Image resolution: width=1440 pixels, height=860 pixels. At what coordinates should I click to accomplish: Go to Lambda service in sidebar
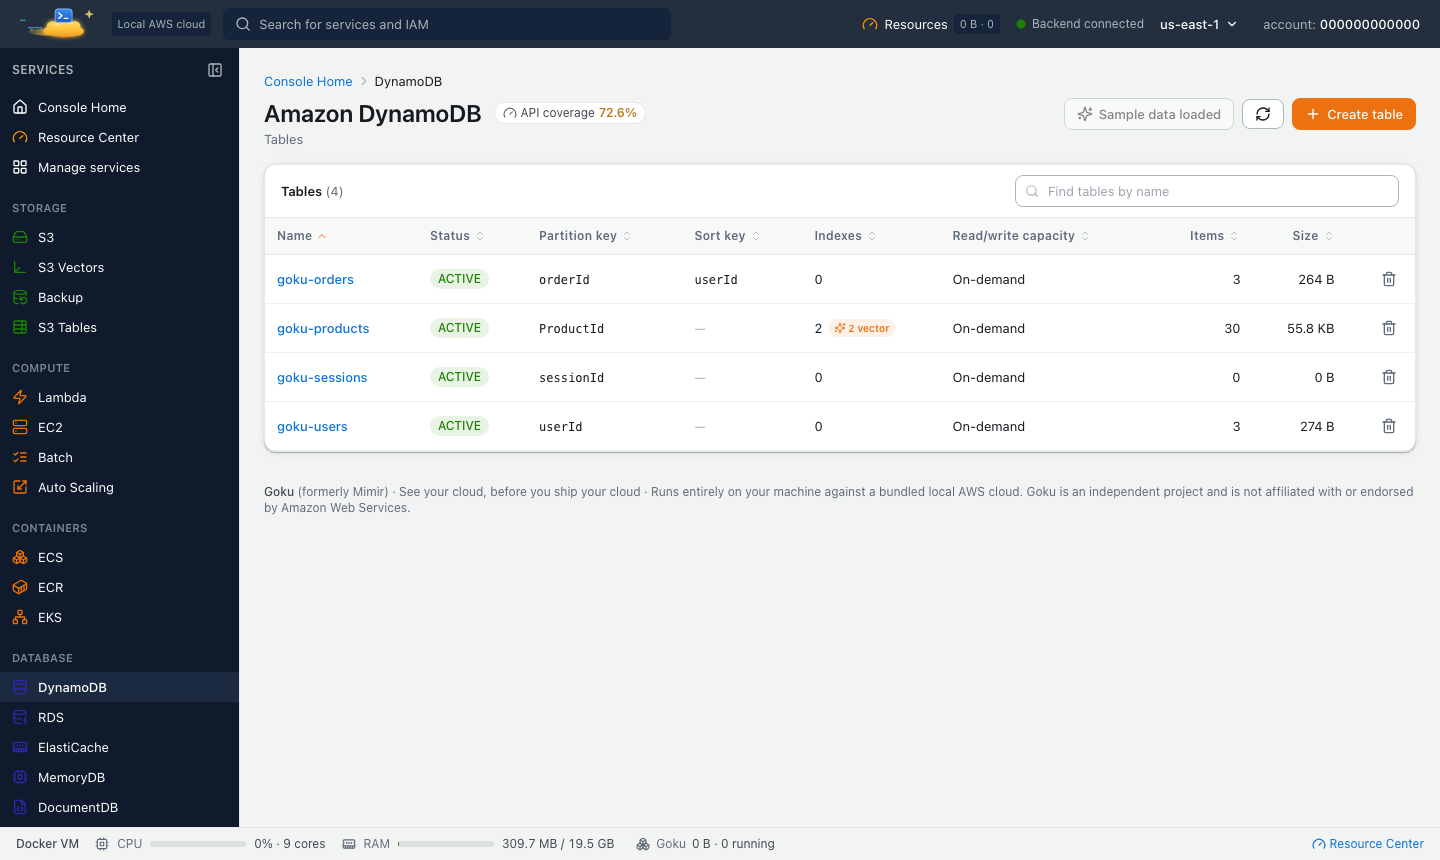(119, 397)
